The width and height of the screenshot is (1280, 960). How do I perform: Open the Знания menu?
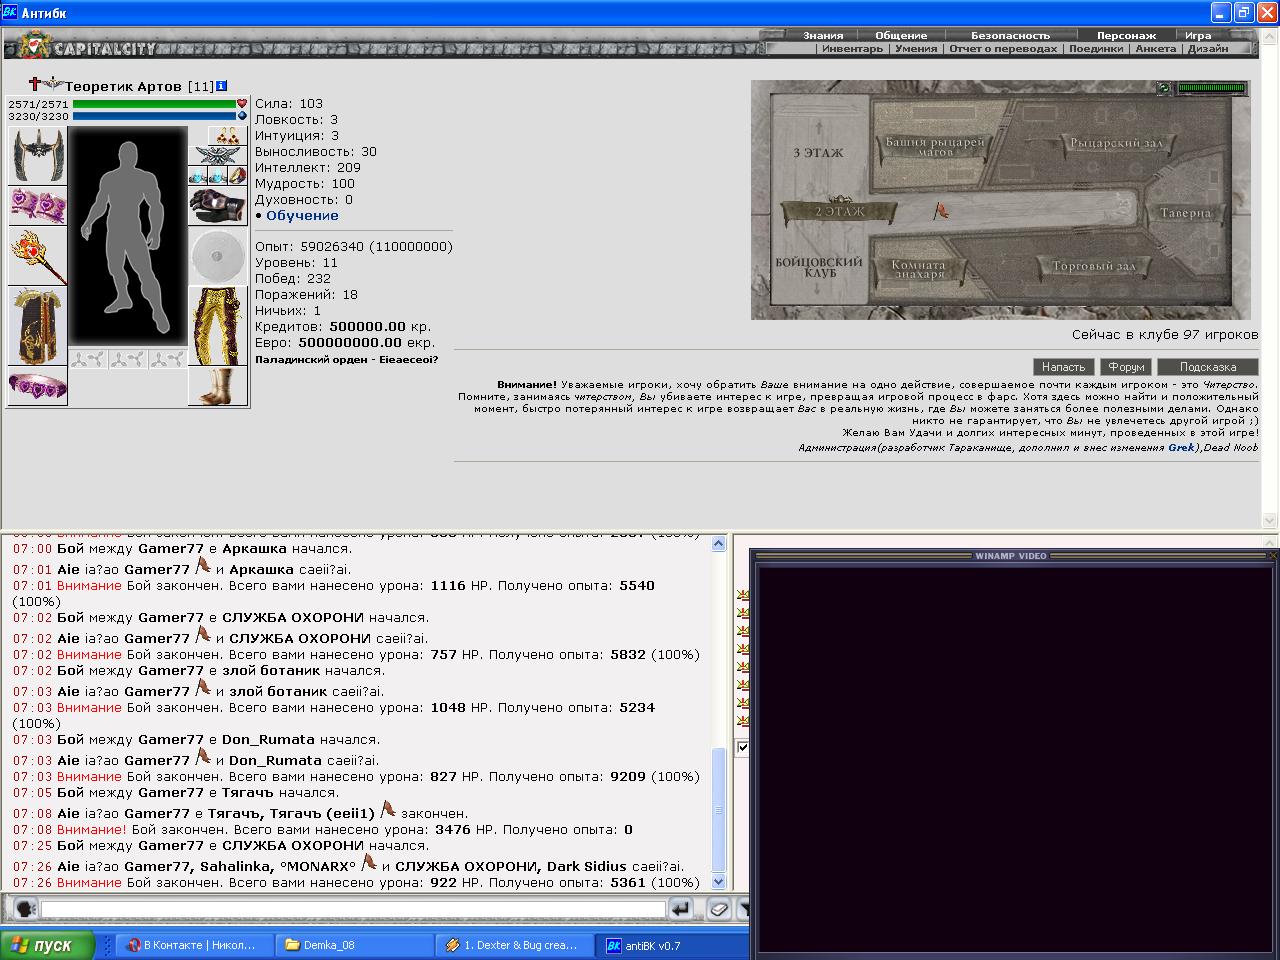point(823,36)
